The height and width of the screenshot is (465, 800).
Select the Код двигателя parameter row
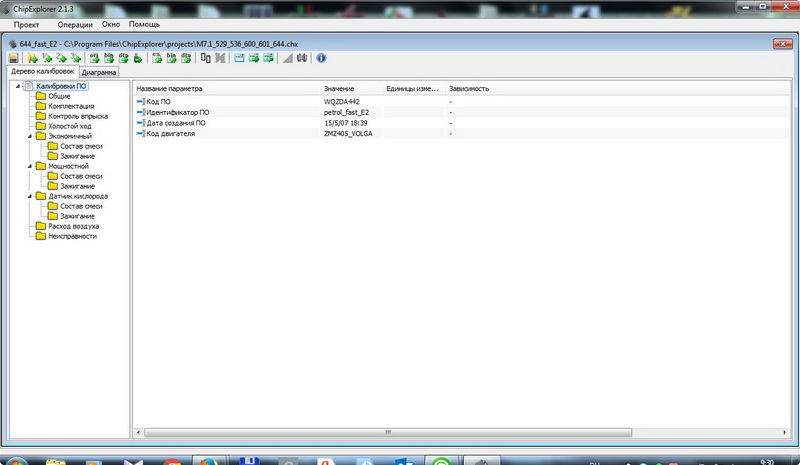coord(170,134)
